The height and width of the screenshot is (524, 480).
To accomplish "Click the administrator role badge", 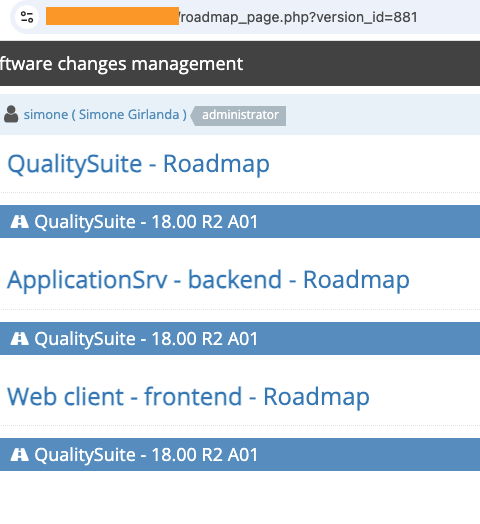I will point(238,116).
